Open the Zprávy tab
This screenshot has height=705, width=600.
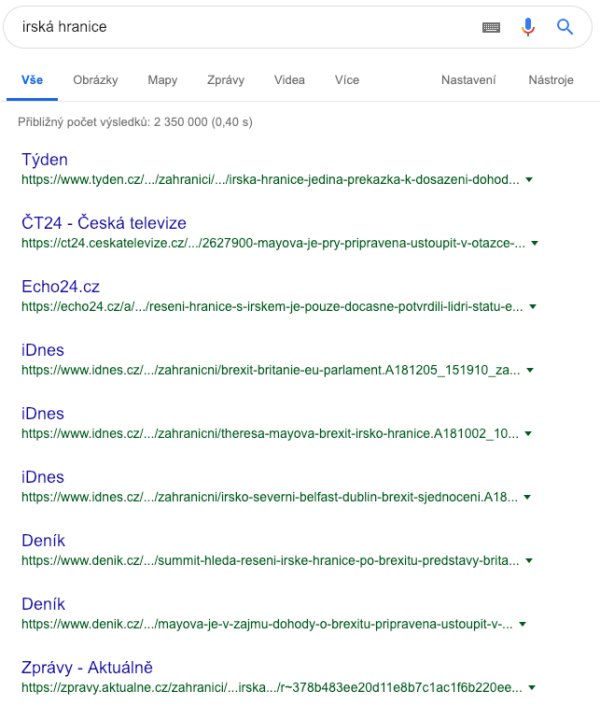[x=226, y=80]
